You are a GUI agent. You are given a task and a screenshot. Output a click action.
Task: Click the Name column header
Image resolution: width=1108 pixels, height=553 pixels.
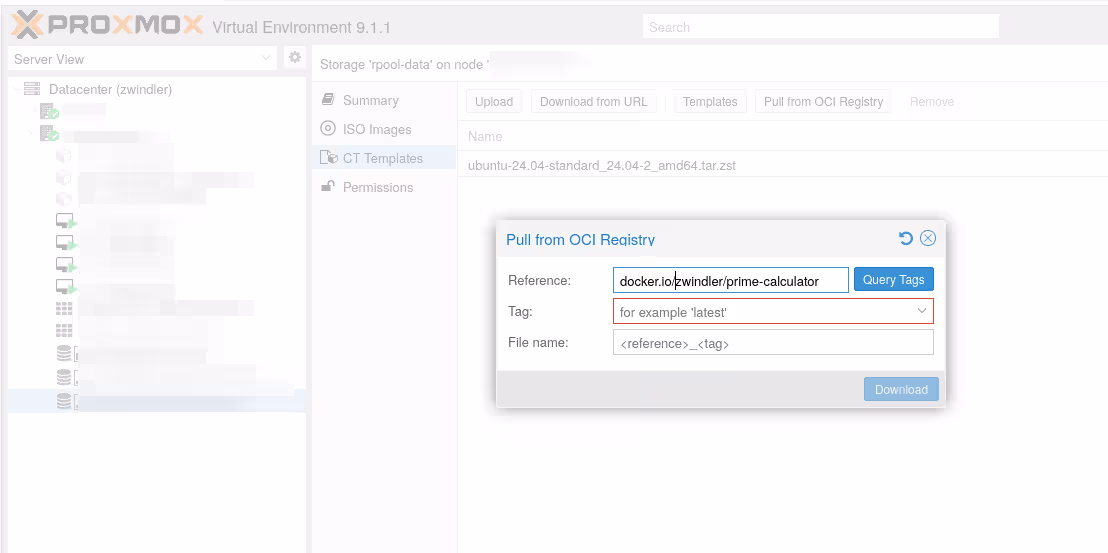(485, 136)
